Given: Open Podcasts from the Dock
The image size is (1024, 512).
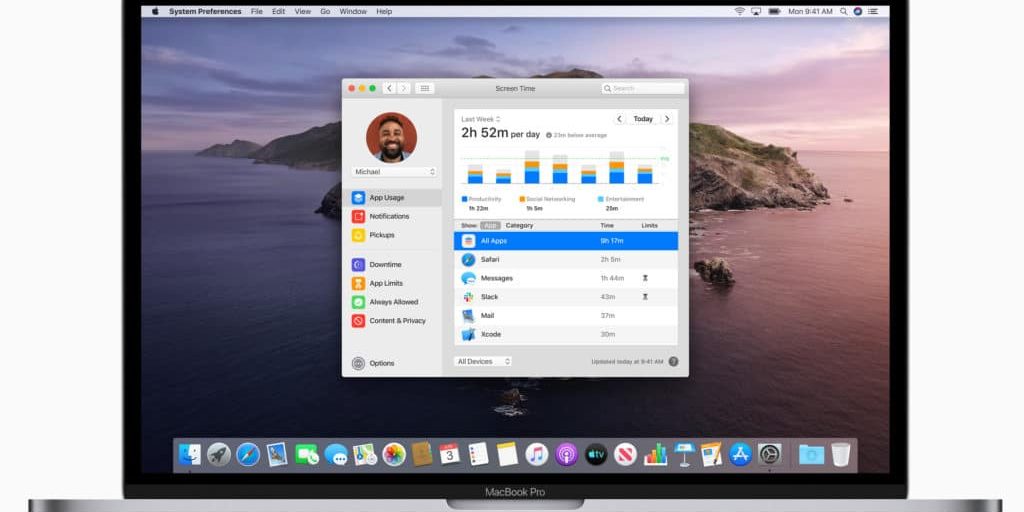Looking at the screenshot, I should tap(566, 455).
